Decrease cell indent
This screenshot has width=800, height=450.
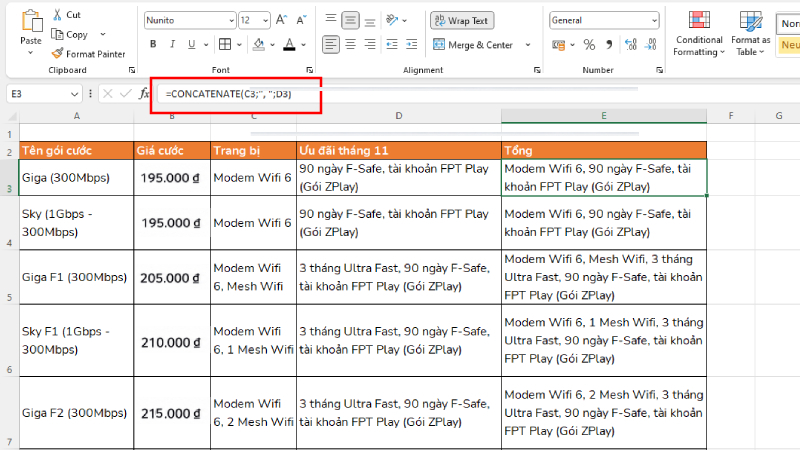[x=392, y=44]
